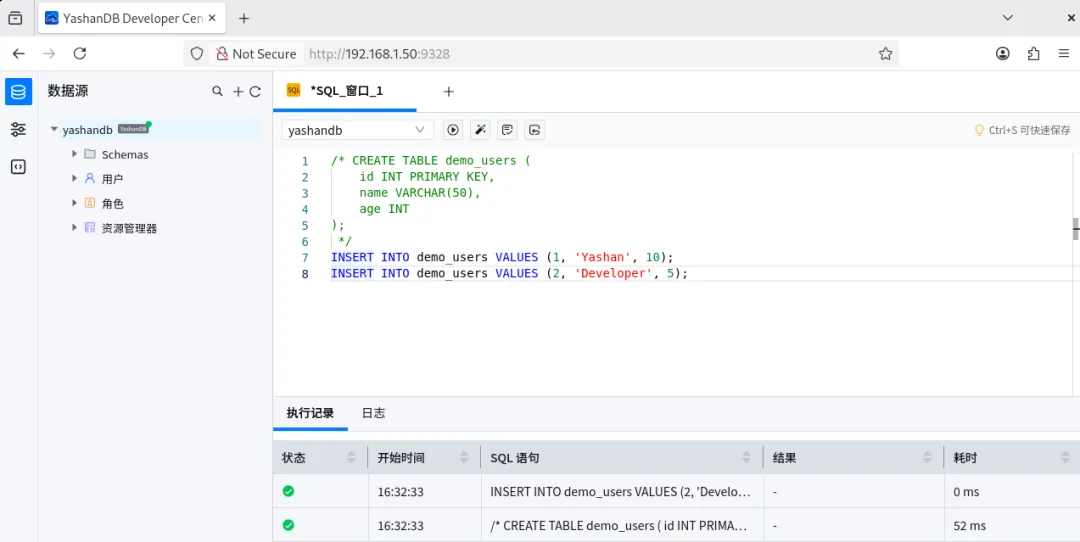Bookmark this page with the star icon

[x=885, y=54]
